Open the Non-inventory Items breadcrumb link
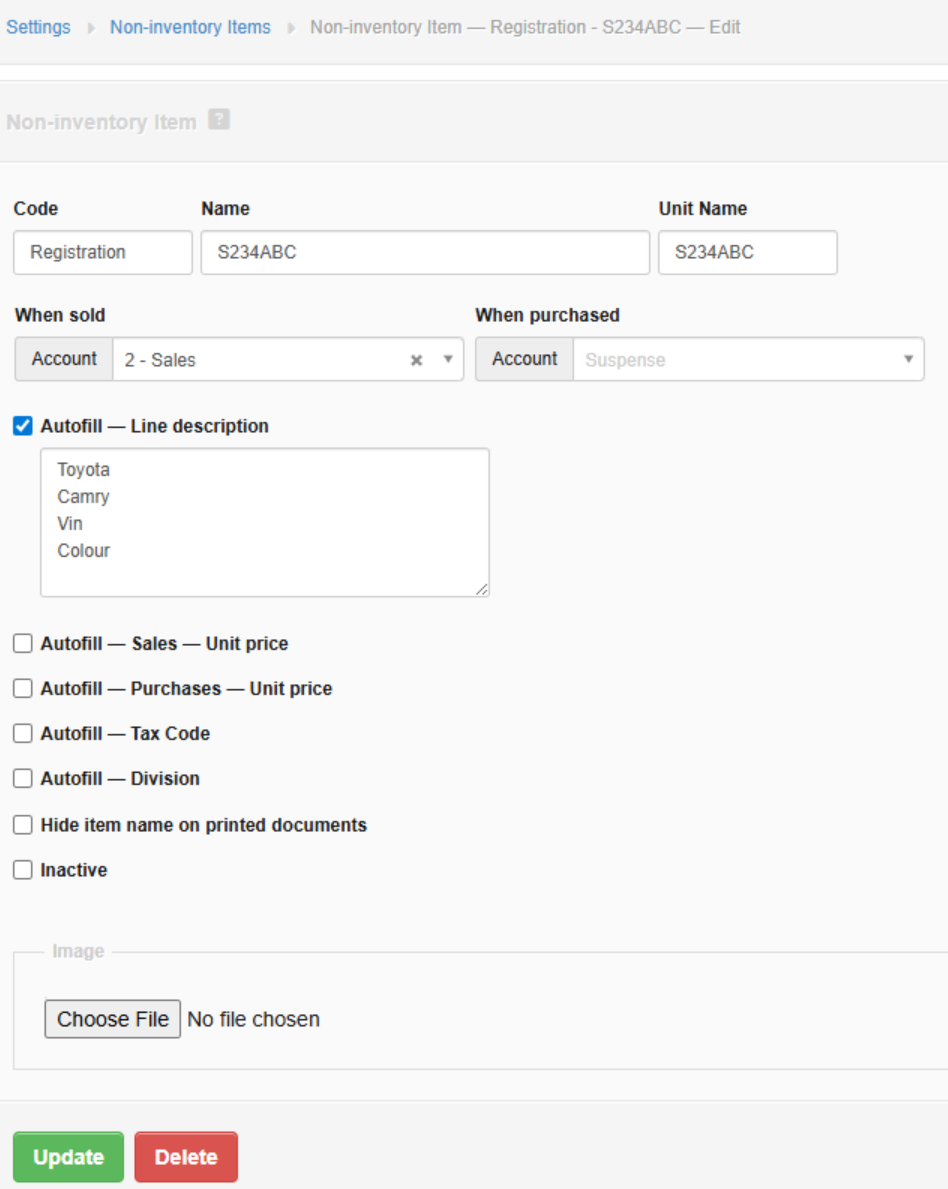Screen dimensions: 948x1189 (x=190, y=27)
